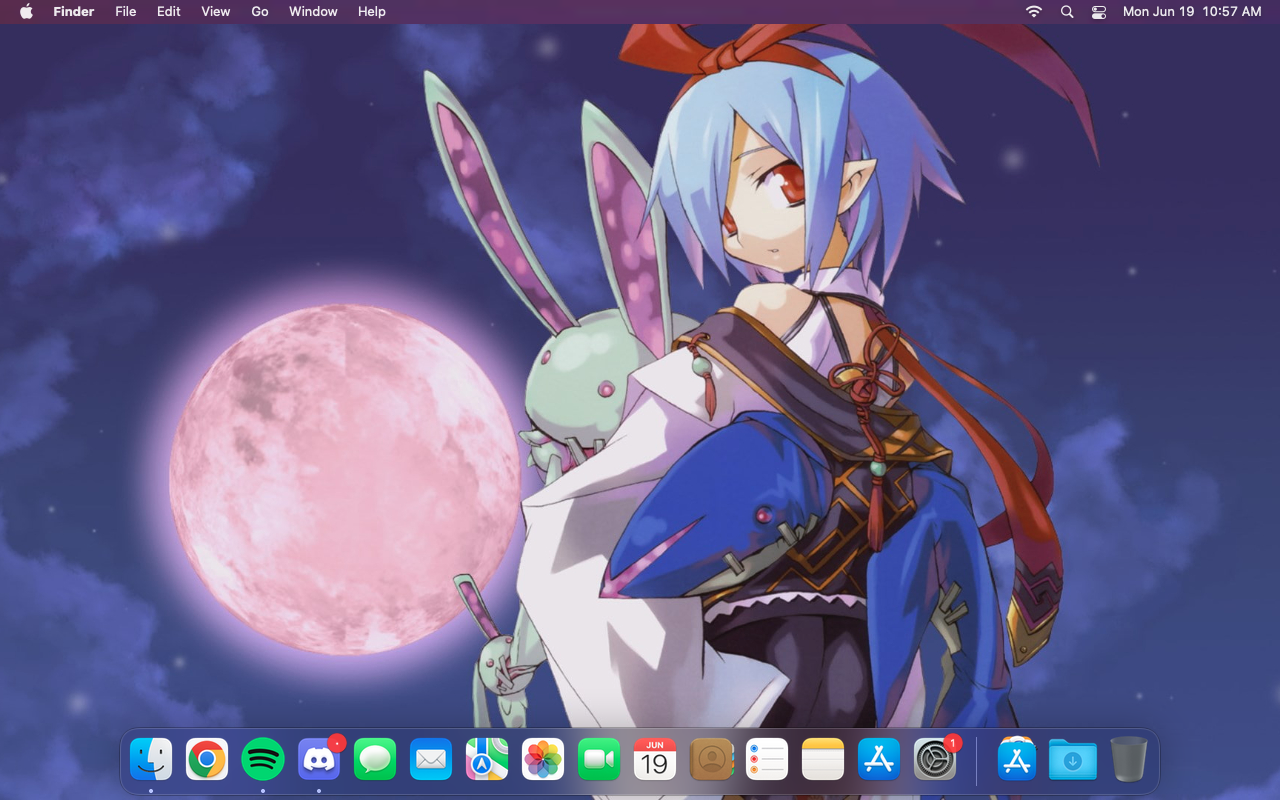Screen dimensions: 1280x800
Task: Launch Google Chrome from the Dock
Action: [x=207, y=760]
